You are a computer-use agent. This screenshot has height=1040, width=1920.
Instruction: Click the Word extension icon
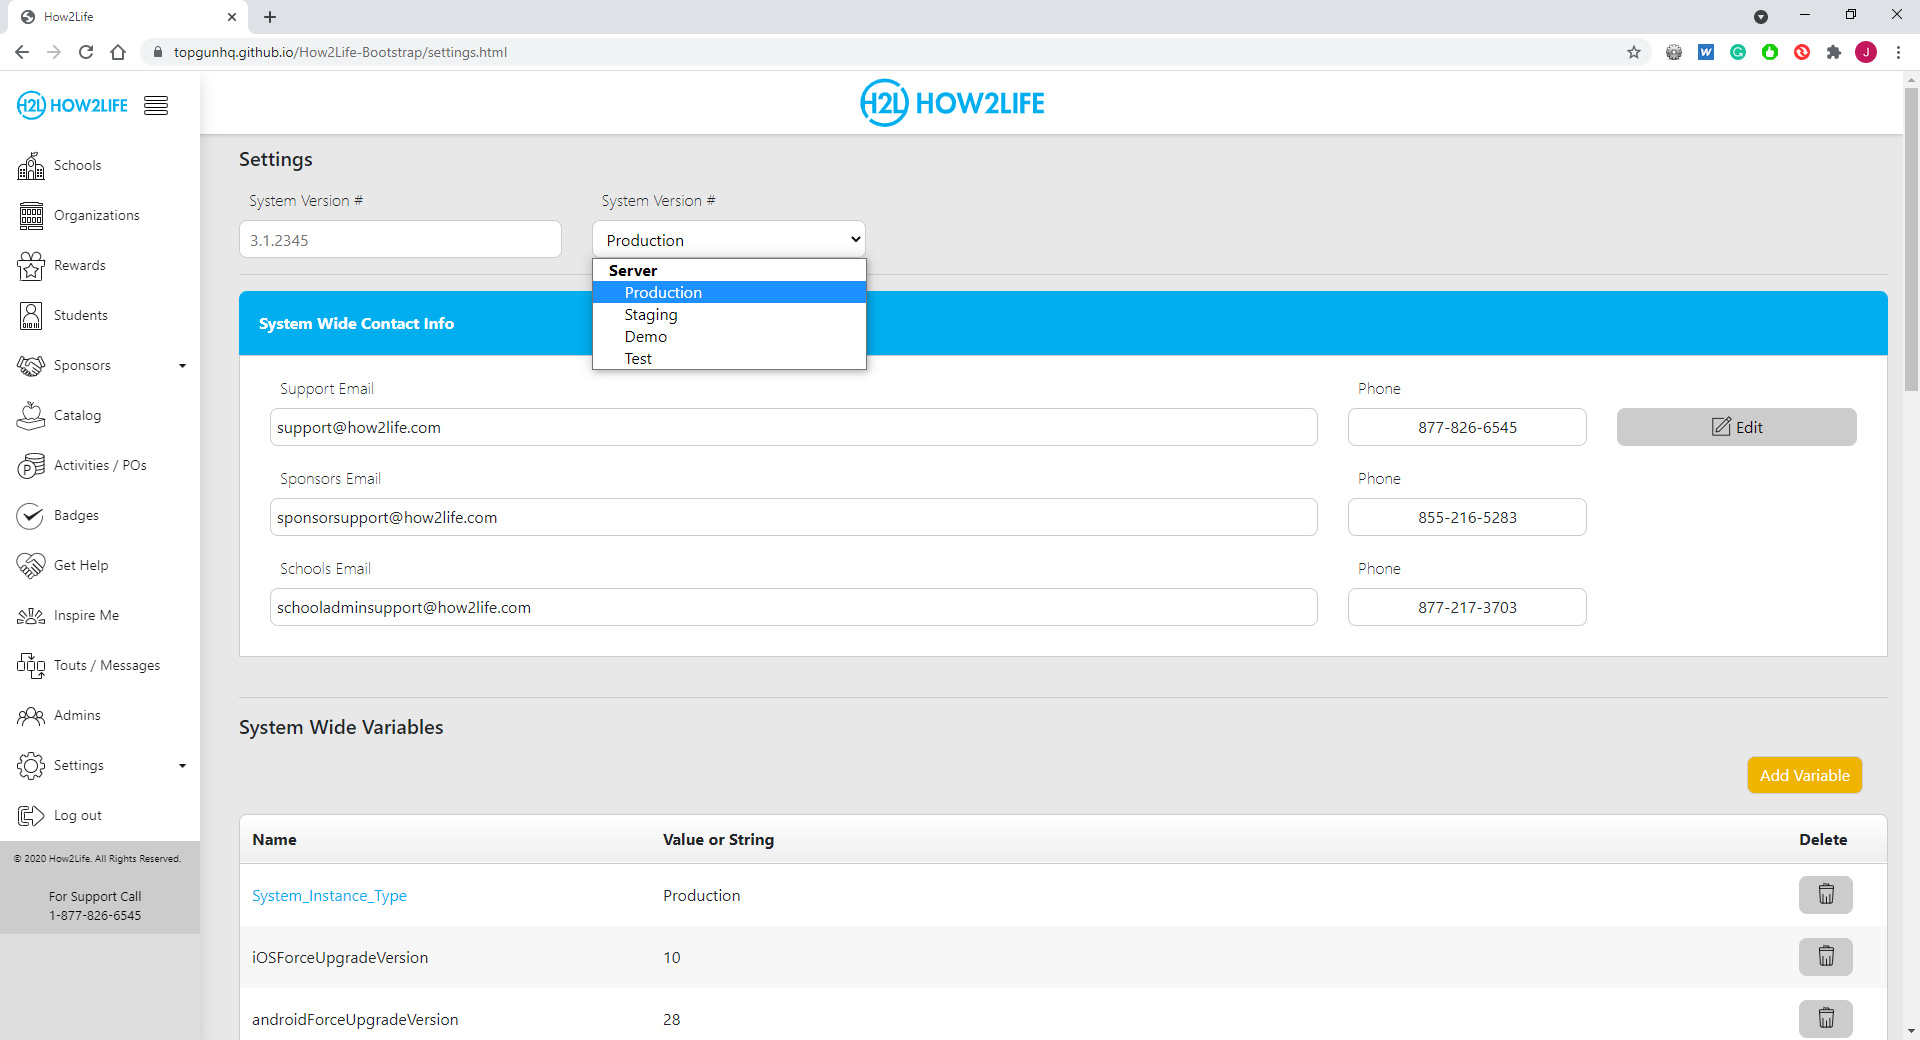(x=1706, y=52)
